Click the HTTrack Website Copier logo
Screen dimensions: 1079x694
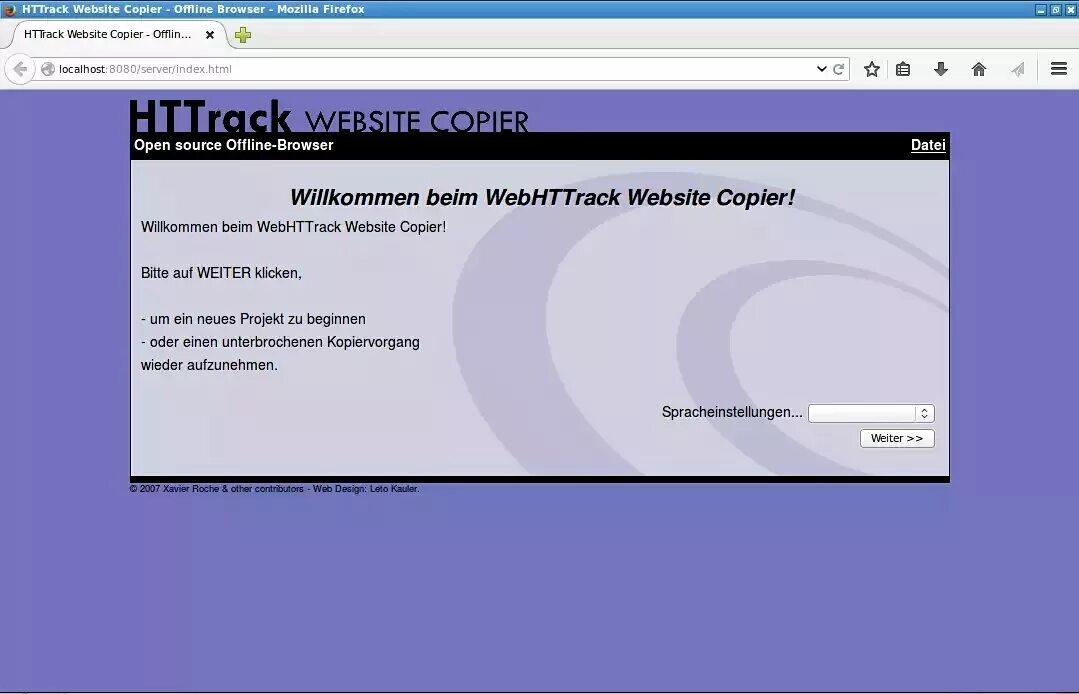click(x=329, y=116)
